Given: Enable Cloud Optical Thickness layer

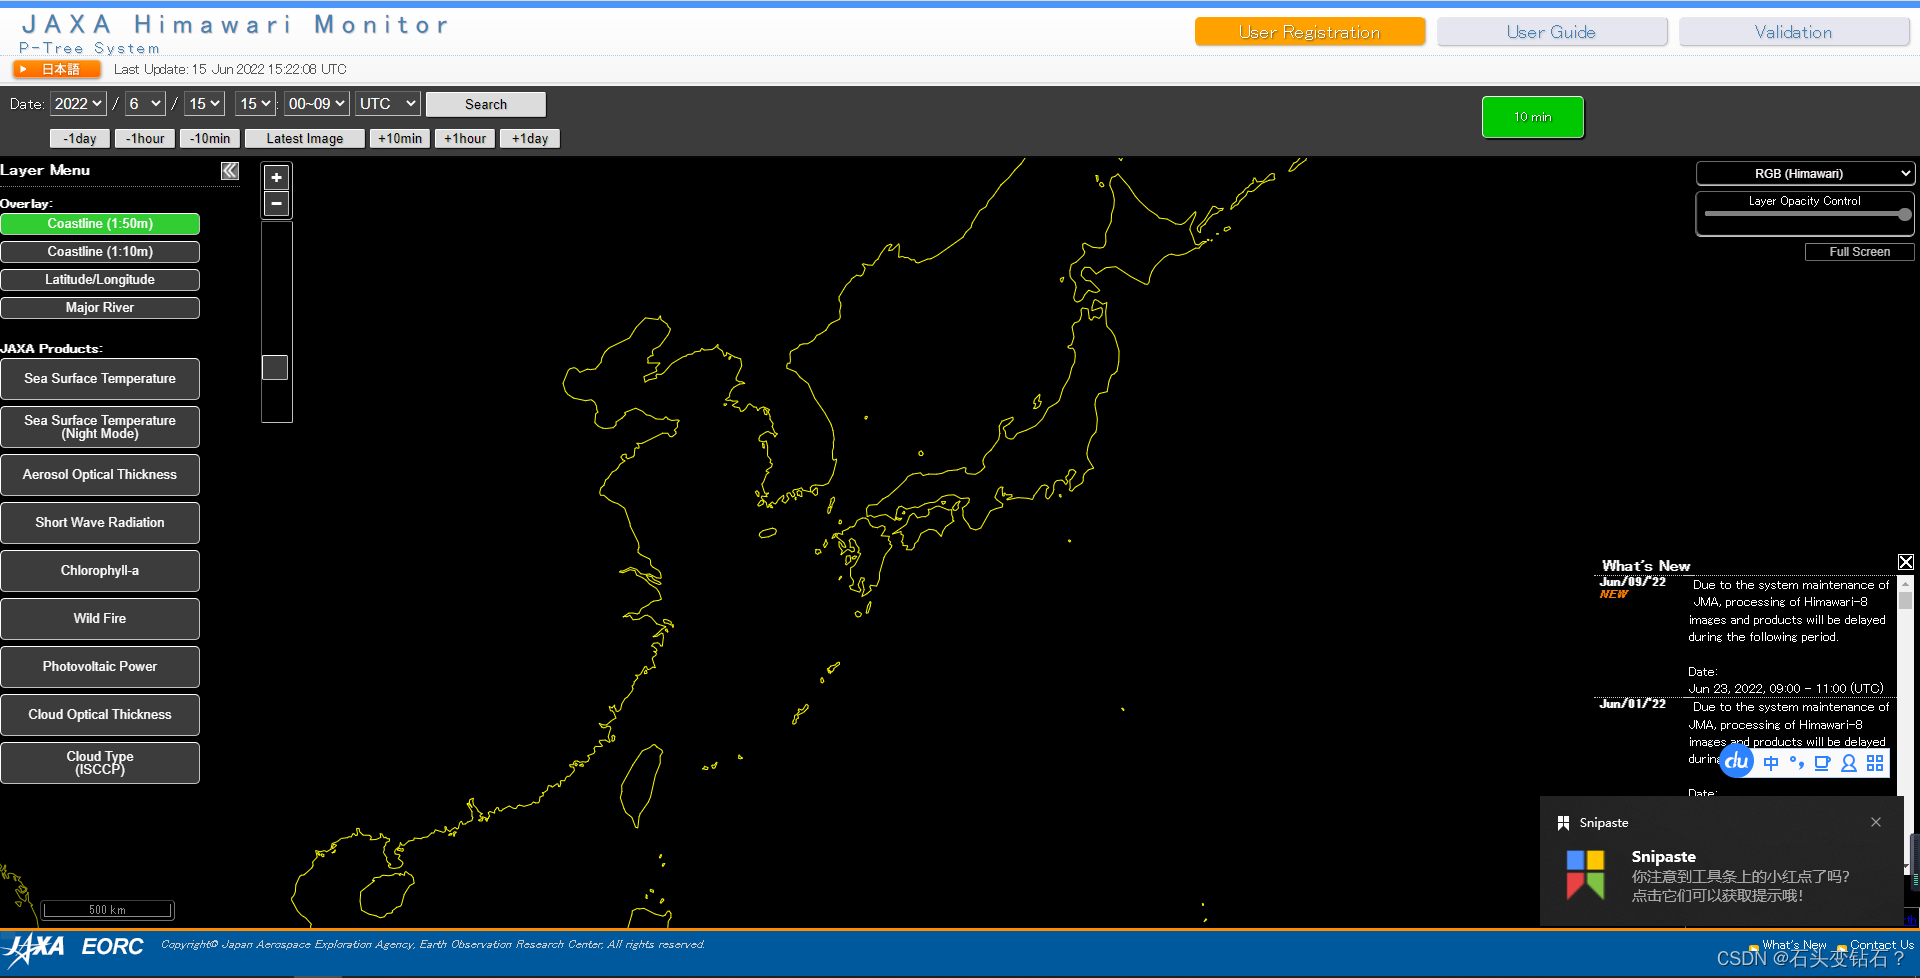Looking at the screenshot, I should click(x=100, y=715).
